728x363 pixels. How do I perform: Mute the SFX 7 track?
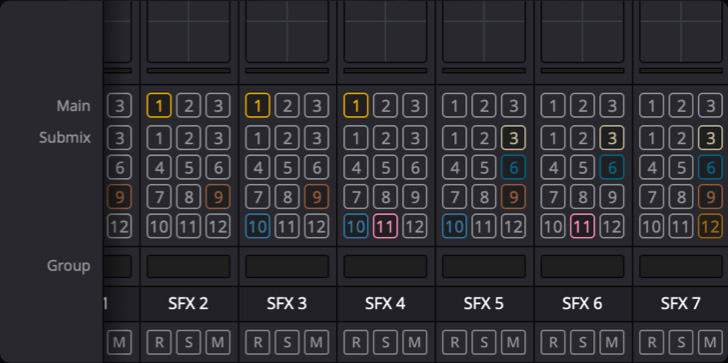tap(710, 342)
